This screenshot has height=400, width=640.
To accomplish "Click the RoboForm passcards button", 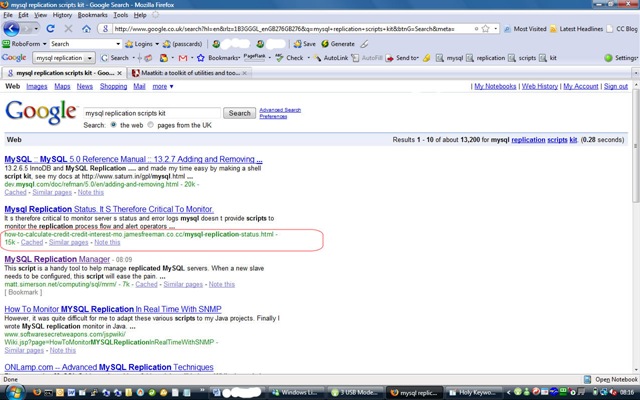I will click(x=182, y=44).
